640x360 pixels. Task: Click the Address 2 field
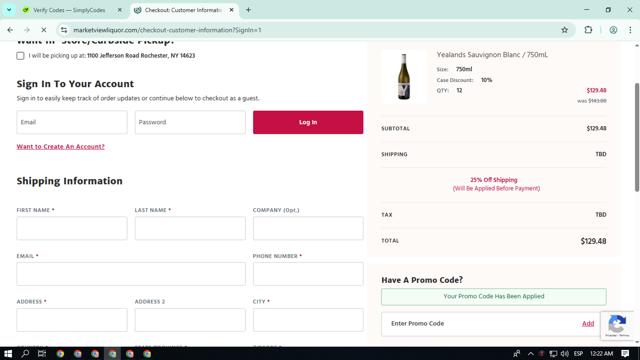[x=190, y=320]
